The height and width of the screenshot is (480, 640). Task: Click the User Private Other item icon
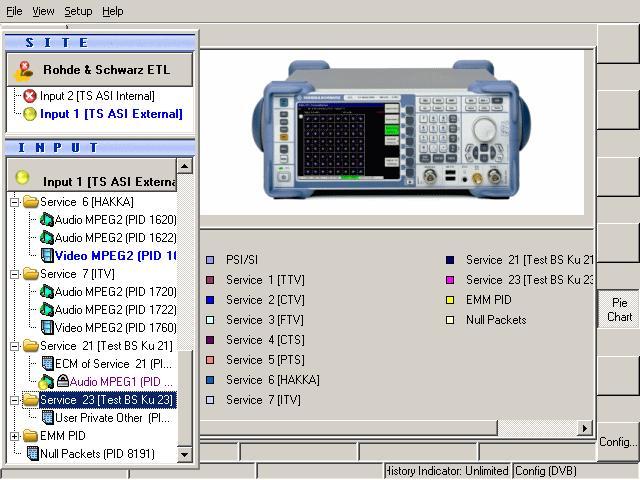[x=46, y=418]
